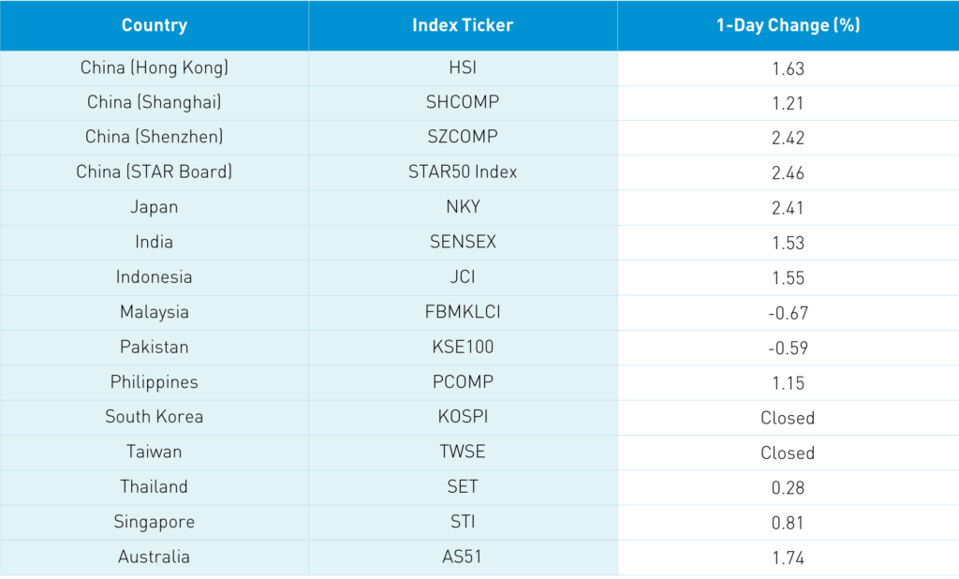
Task: Click the KSE100 ticker cell
Action: 463,347
